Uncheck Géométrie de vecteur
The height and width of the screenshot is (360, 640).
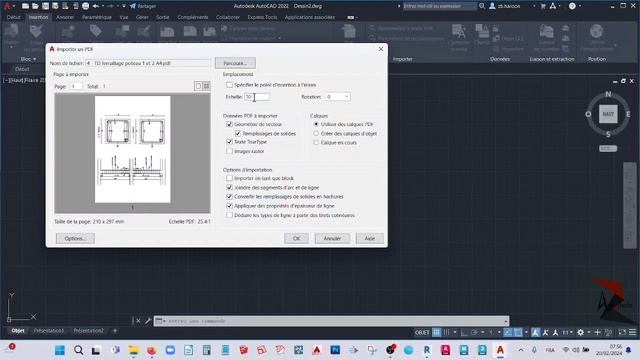pyautogui.click(x=229, y=124)
